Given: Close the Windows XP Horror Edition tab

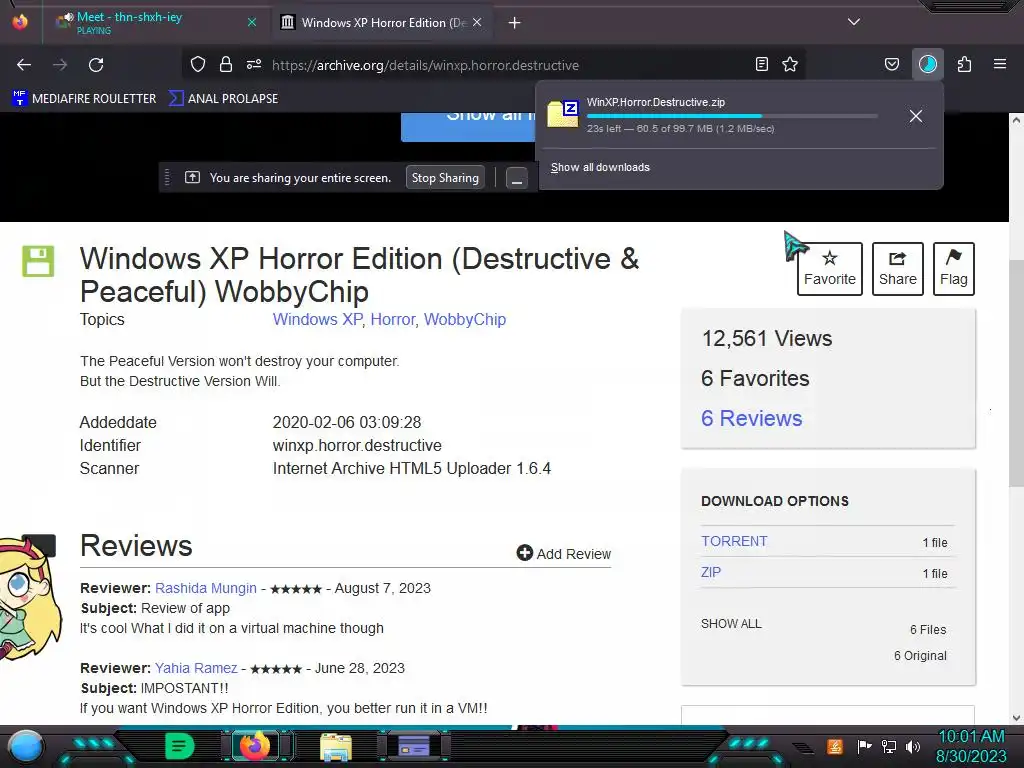Looking at the screenshot, I should pyautogui.click(x=477, y=22).
